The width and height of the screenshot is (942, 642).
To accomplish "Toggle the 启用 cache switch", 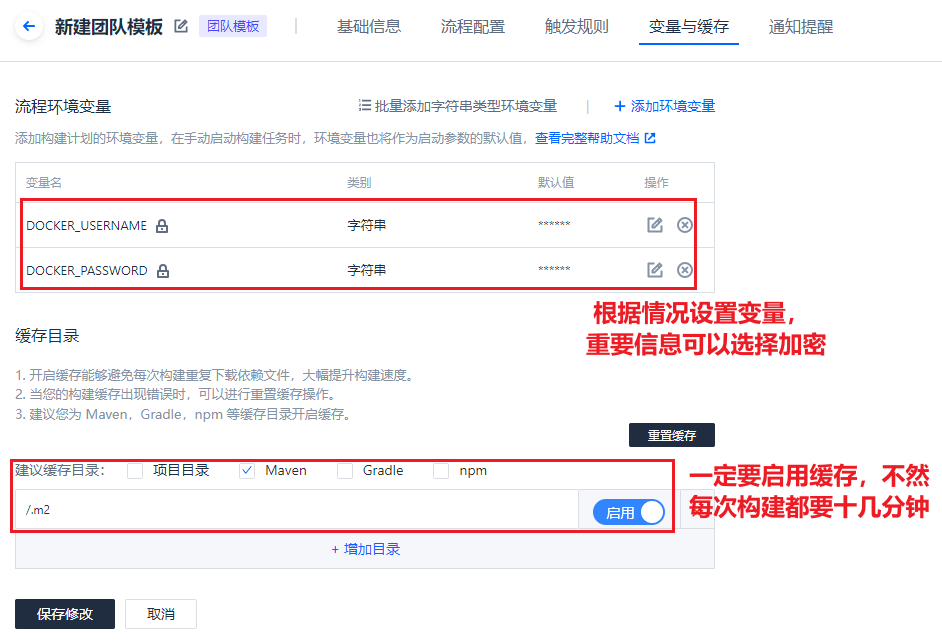I will tap(629, 512).
